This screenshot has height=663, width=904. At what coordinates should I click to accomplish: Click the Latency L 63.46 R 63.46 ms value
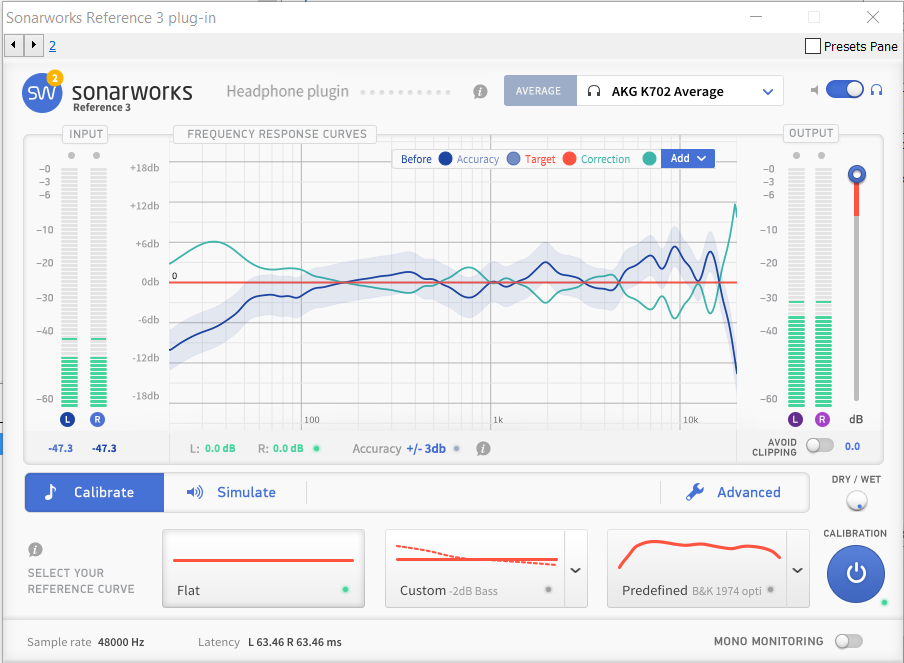pos(295,642)
